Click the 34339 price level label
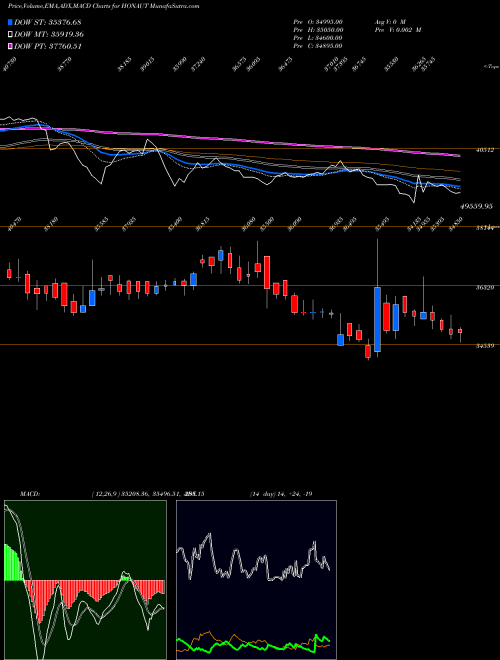 [485, 346]
